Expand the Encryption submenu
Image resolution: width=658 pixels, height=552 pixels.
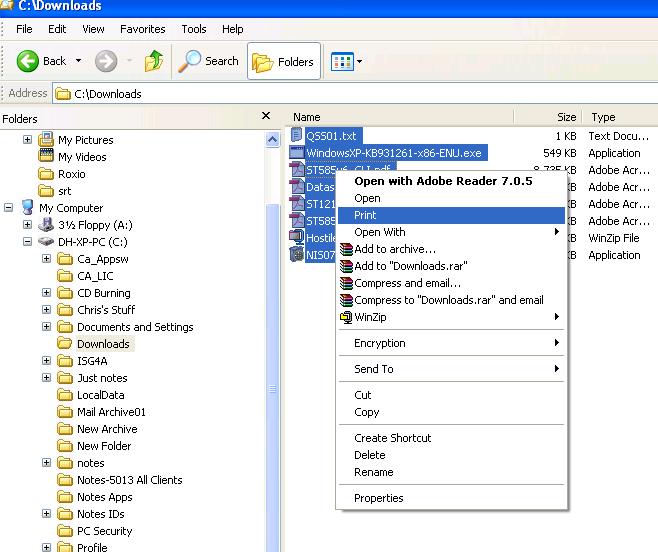[x=452, y=343]
